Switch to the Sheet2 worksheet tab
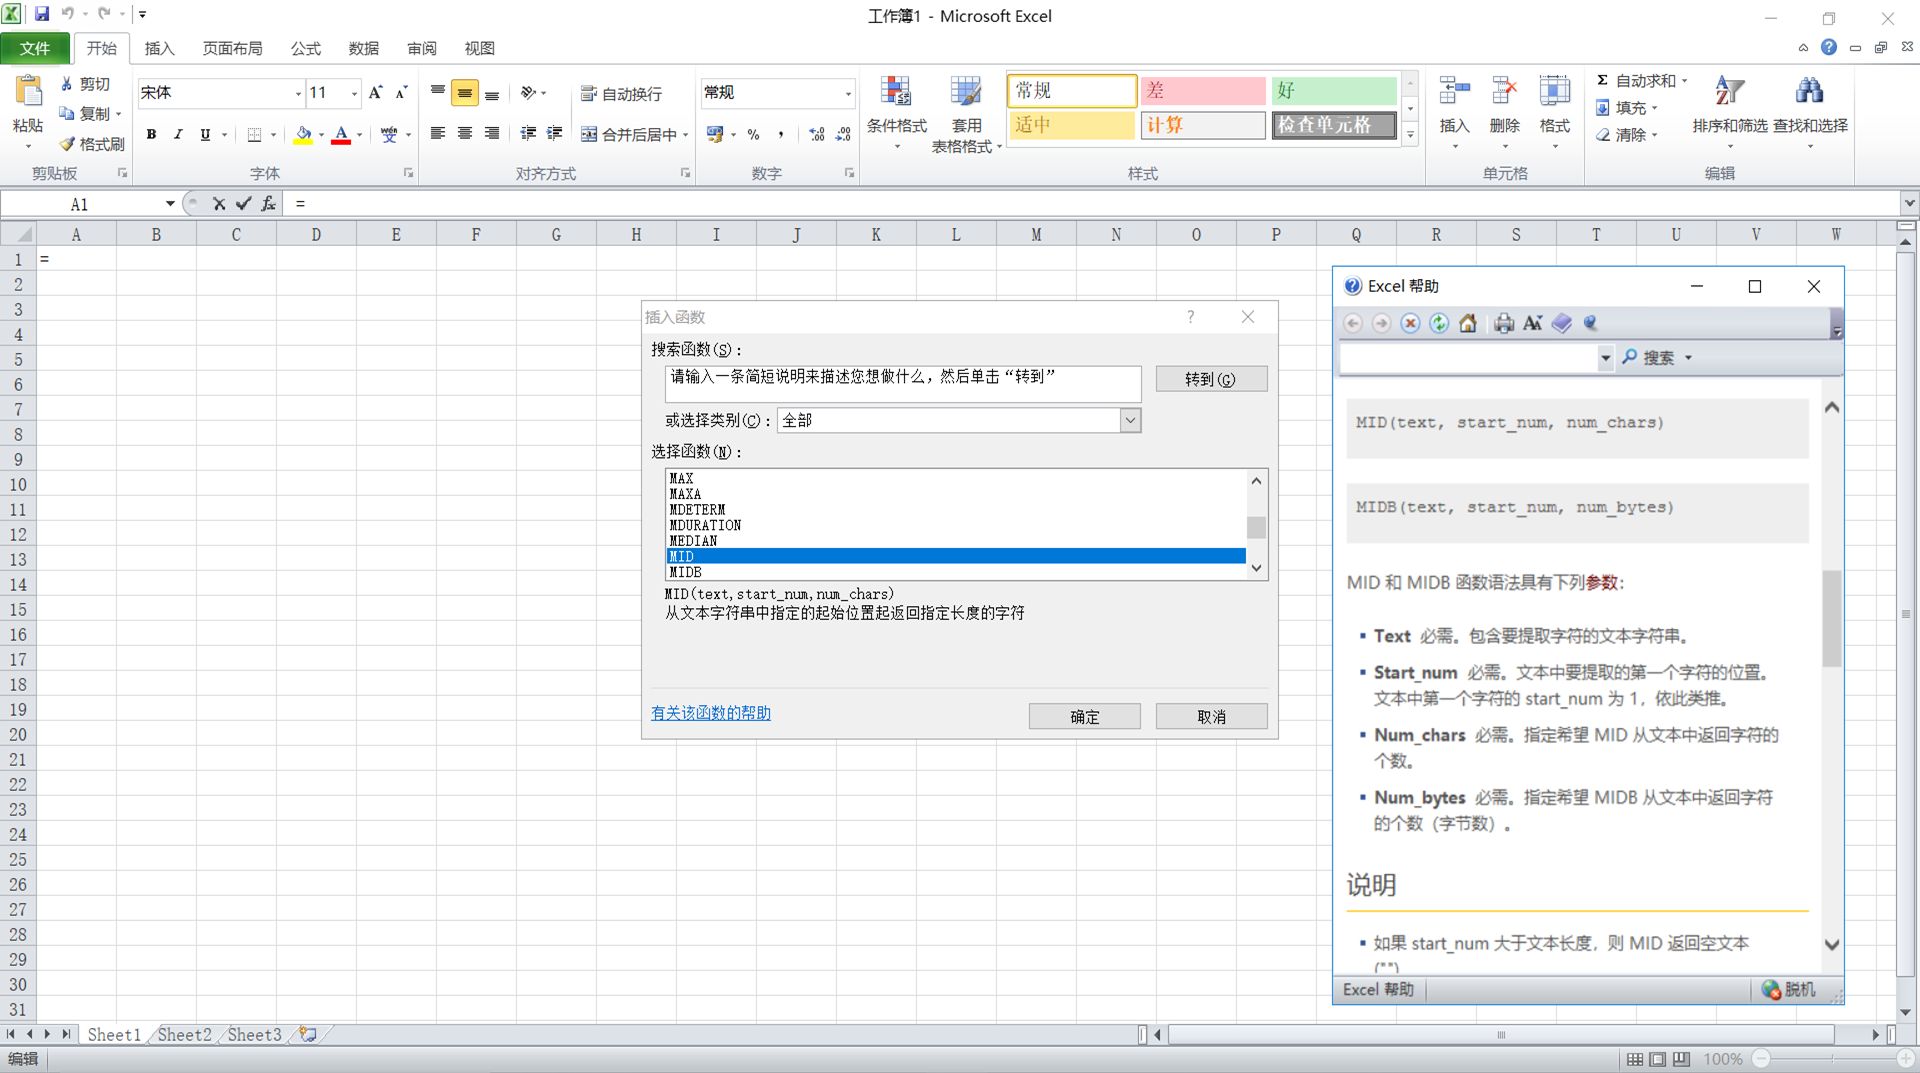1920x1073 pixels. click(183, 1034)
